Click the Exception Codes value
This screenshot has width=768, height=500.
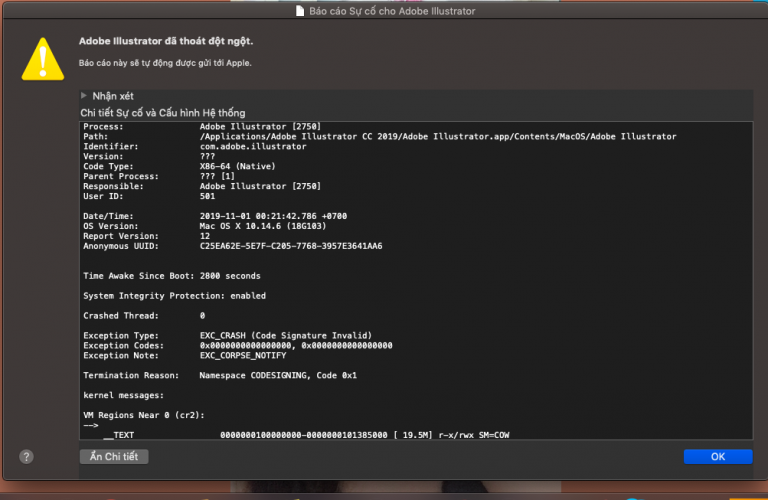296,346
